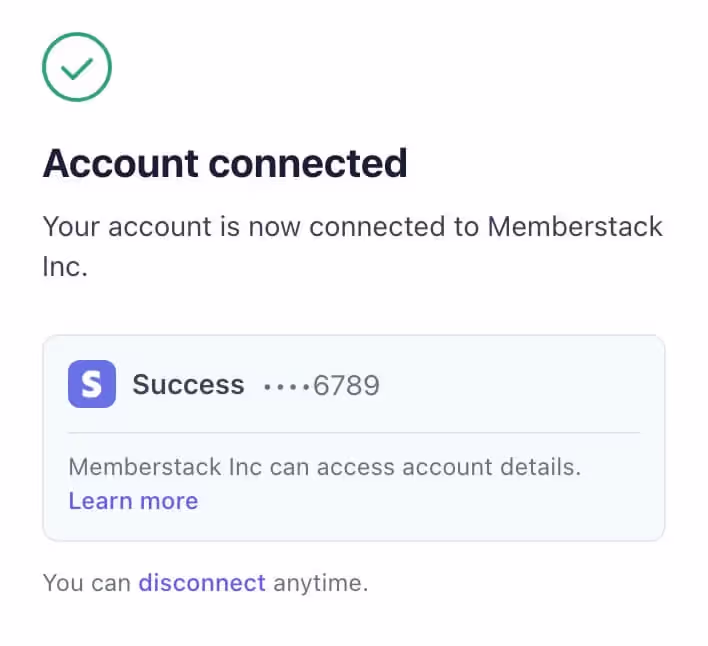Image resolution: width=708 pixels, height=646 pixels.
Task: Click the divider line inside the account card
Action: (354, 433)
